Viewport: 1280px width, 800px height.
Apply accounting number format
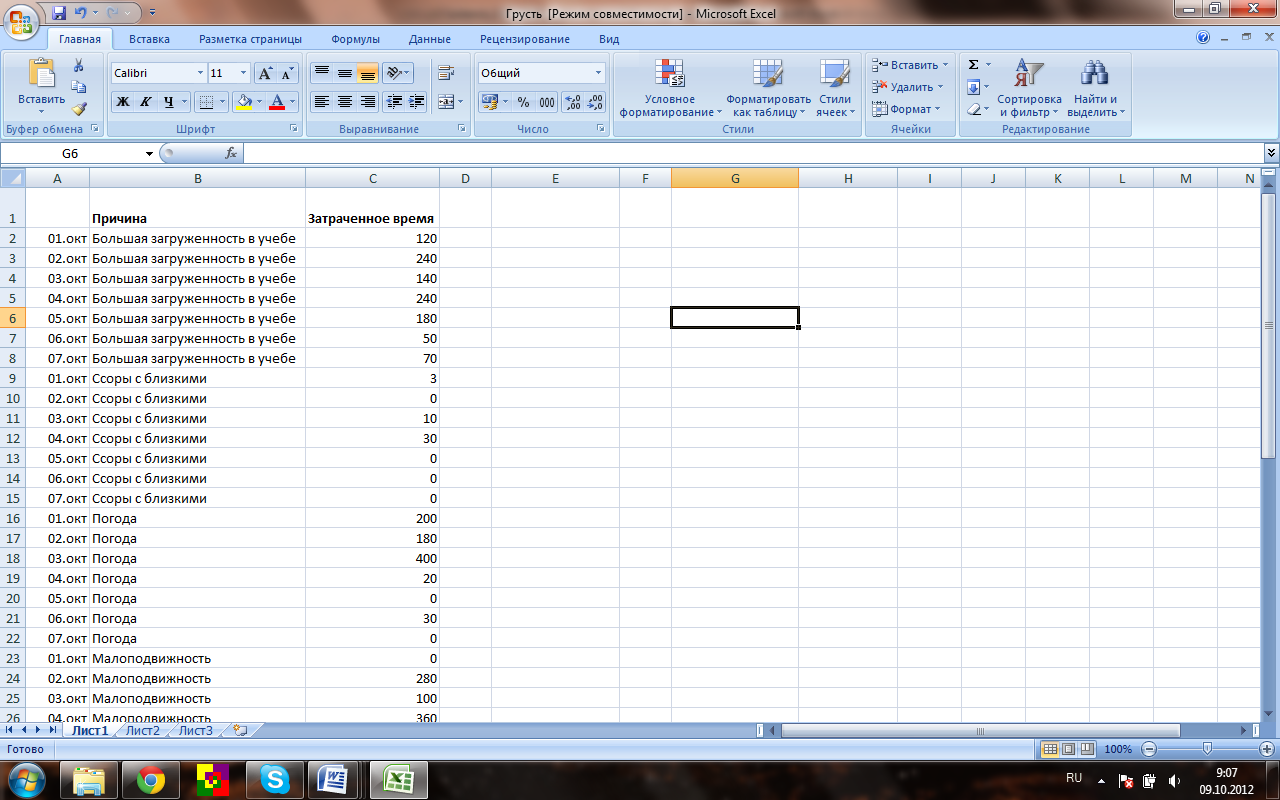489,101
